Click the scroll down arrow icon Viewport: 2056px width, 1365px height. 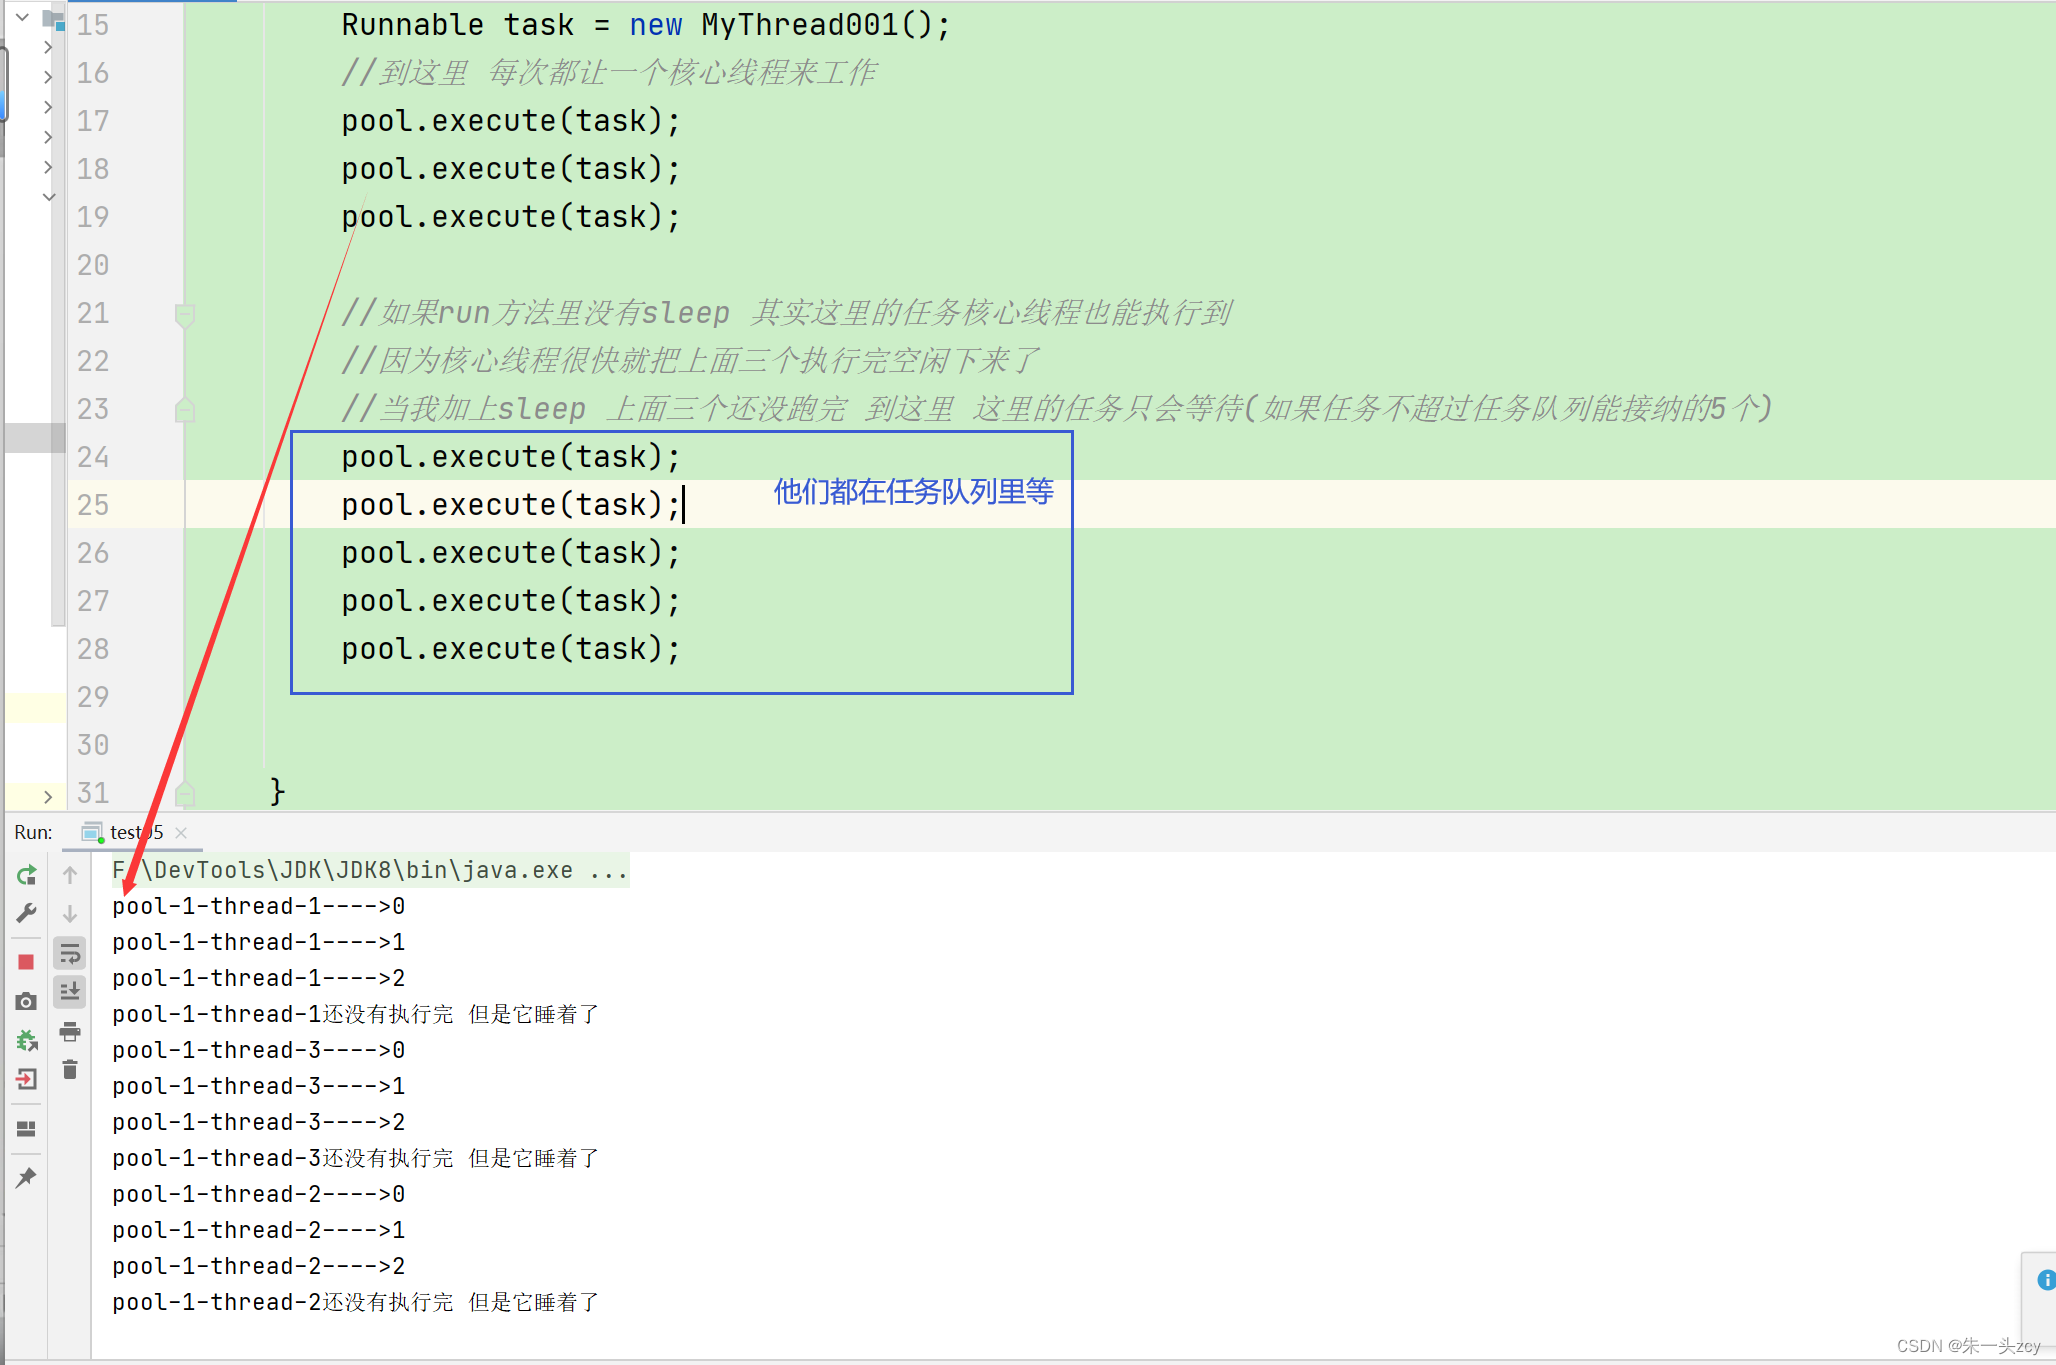point(73,911)
